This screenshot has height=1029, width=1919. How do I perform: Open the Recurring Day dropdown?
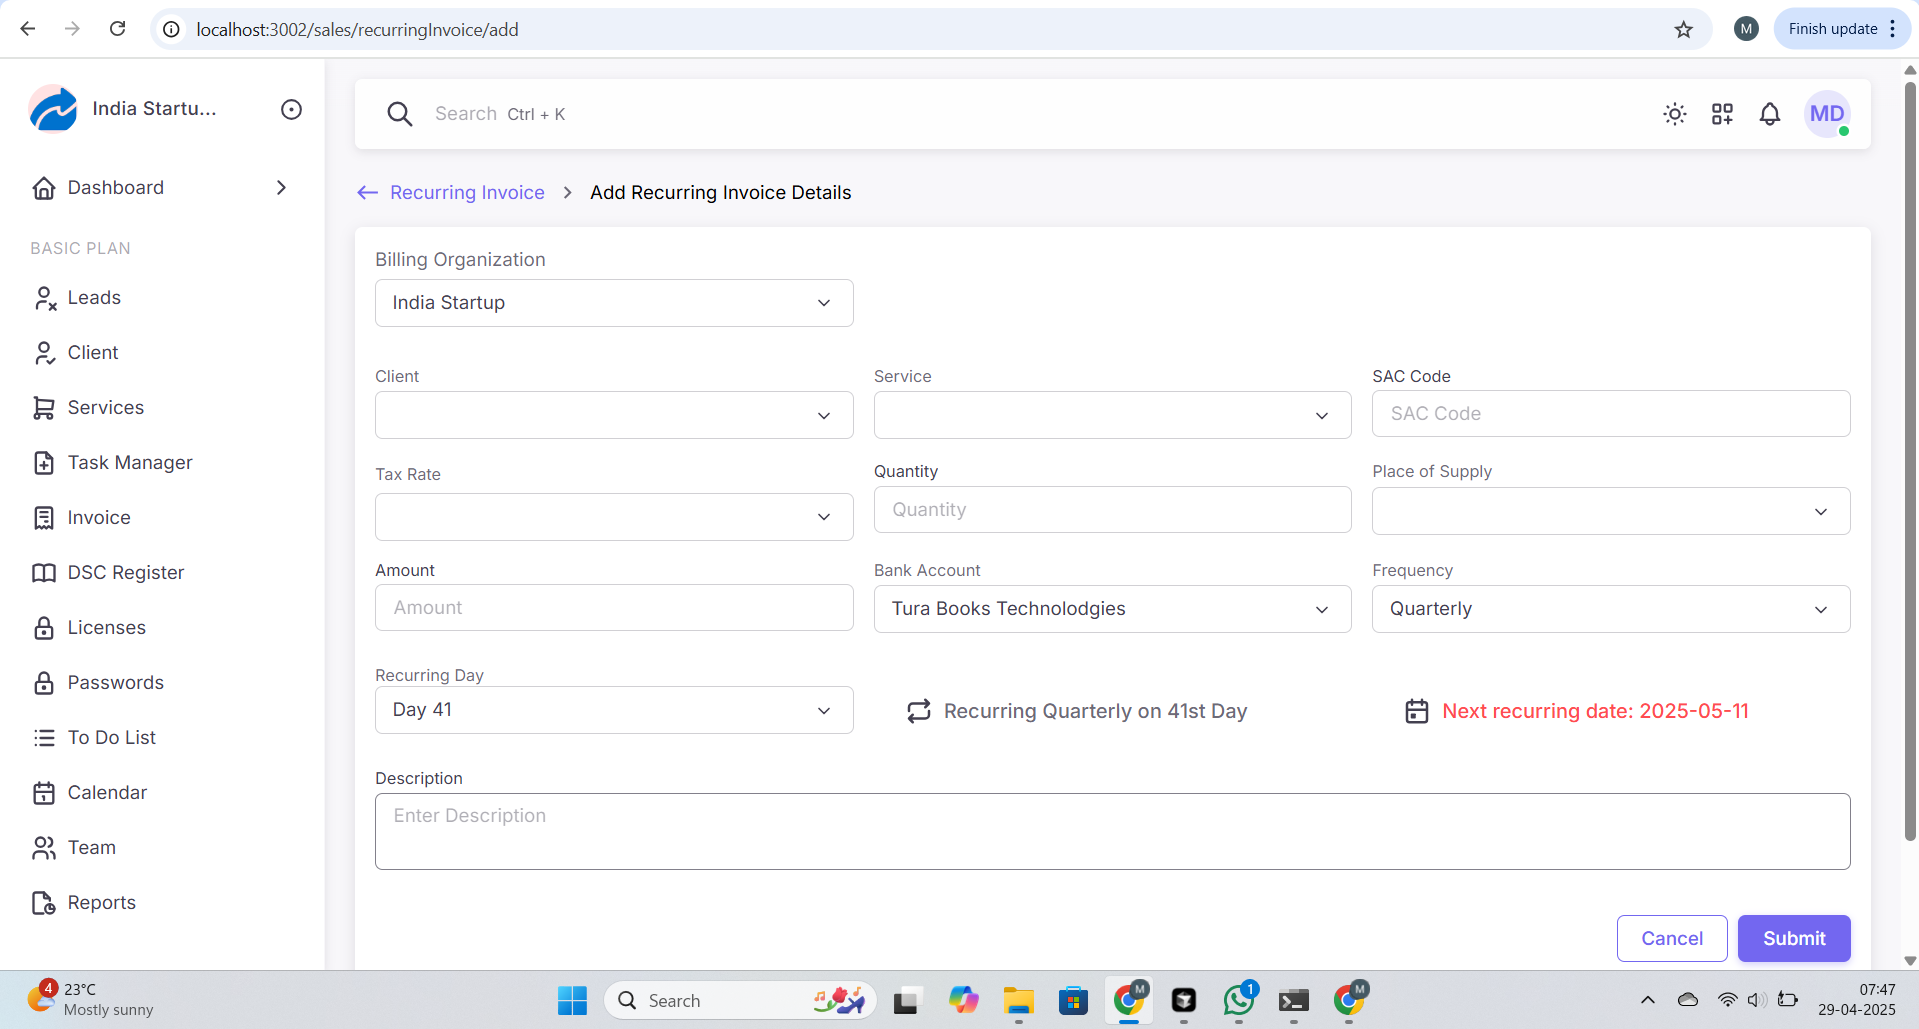[x=613, y=710]
